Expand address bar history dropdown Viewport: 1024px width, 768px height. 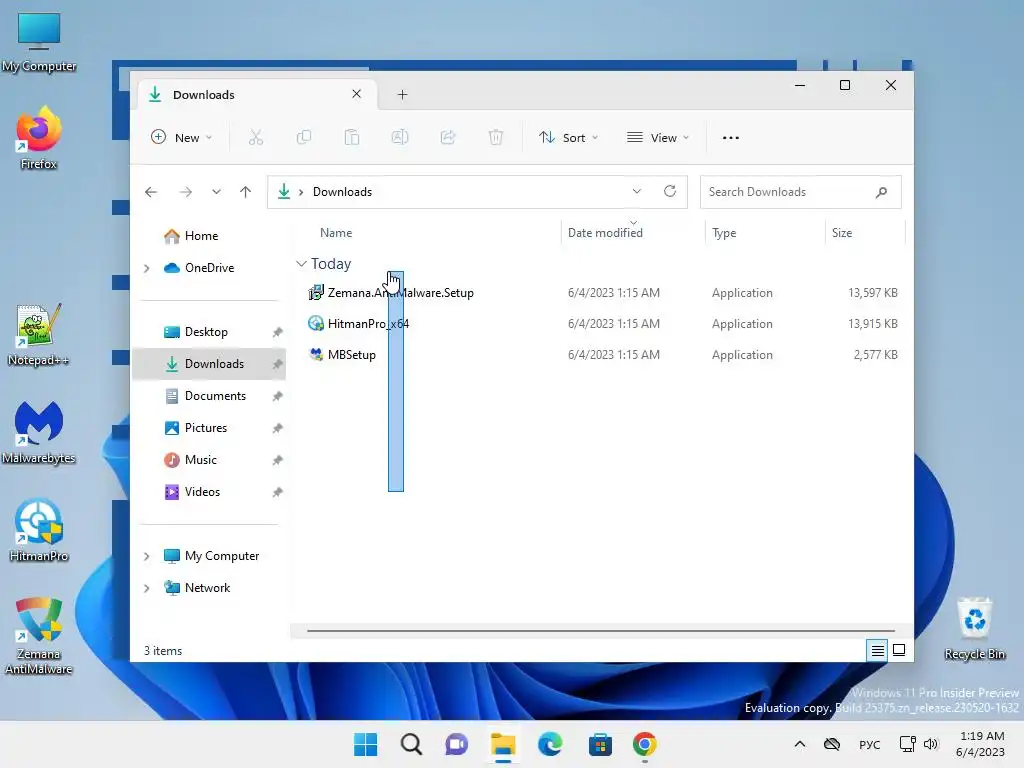click(x=637, y=191)
